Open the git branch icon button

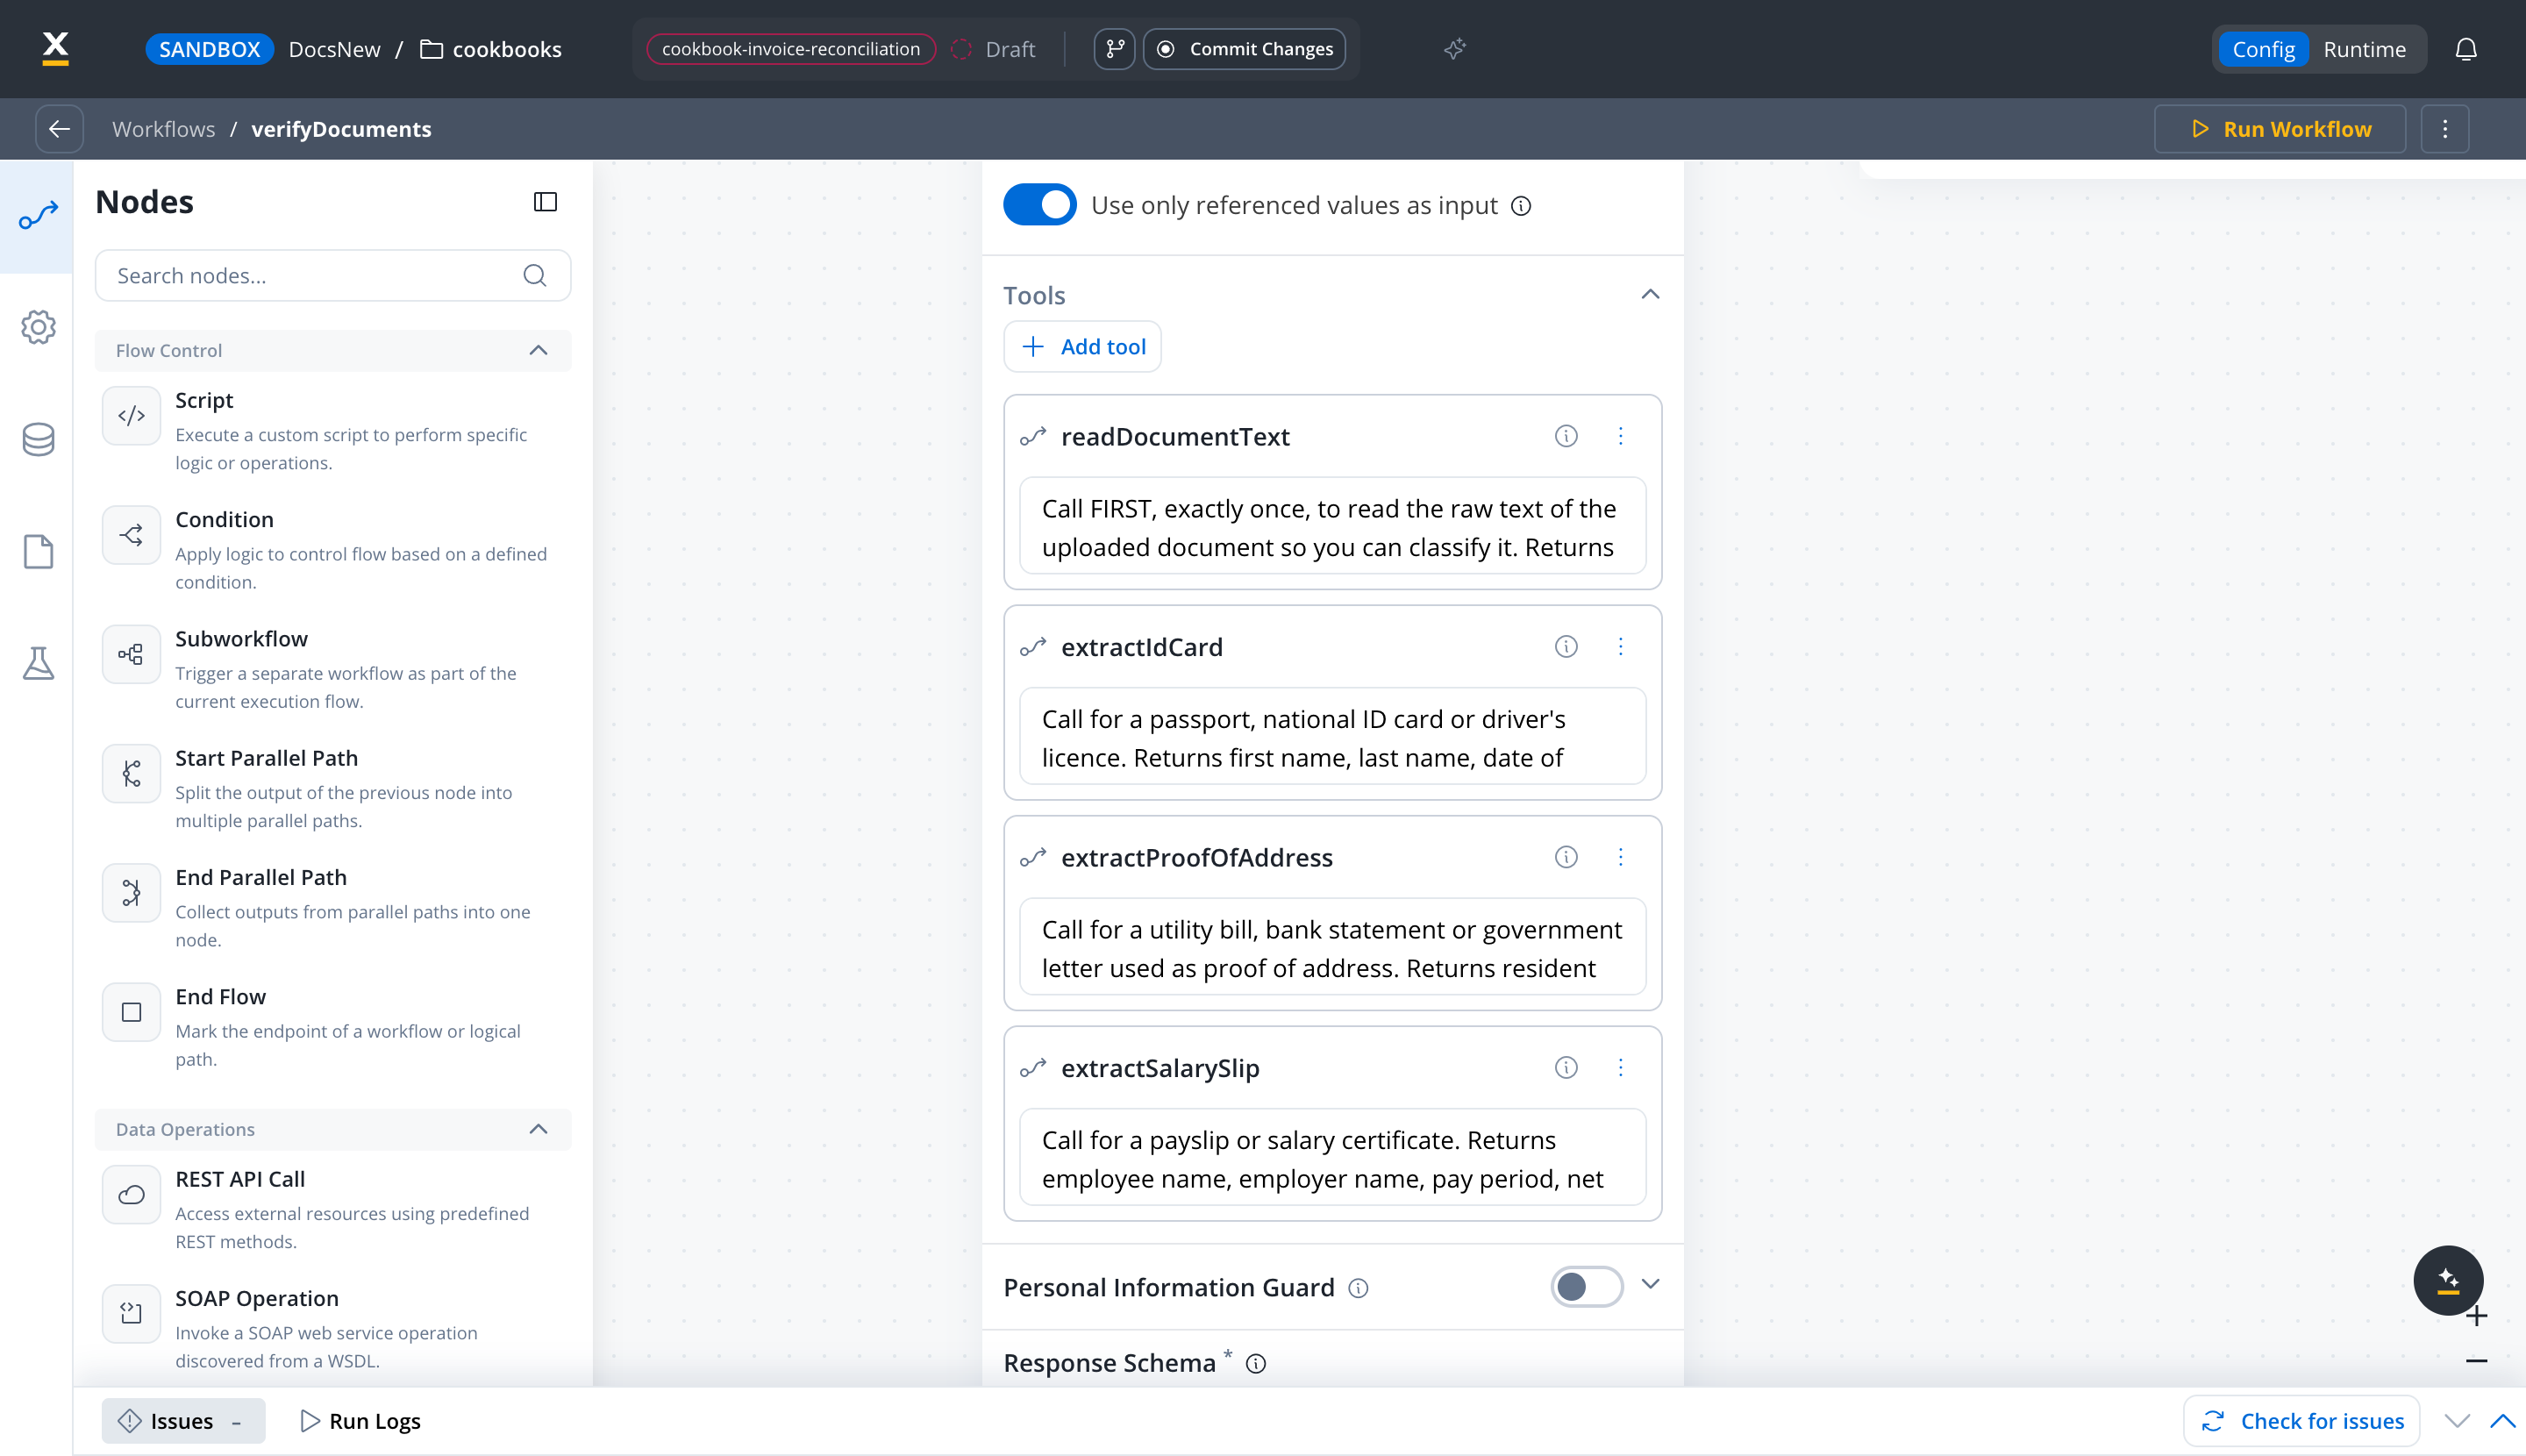pos(1114,49)
